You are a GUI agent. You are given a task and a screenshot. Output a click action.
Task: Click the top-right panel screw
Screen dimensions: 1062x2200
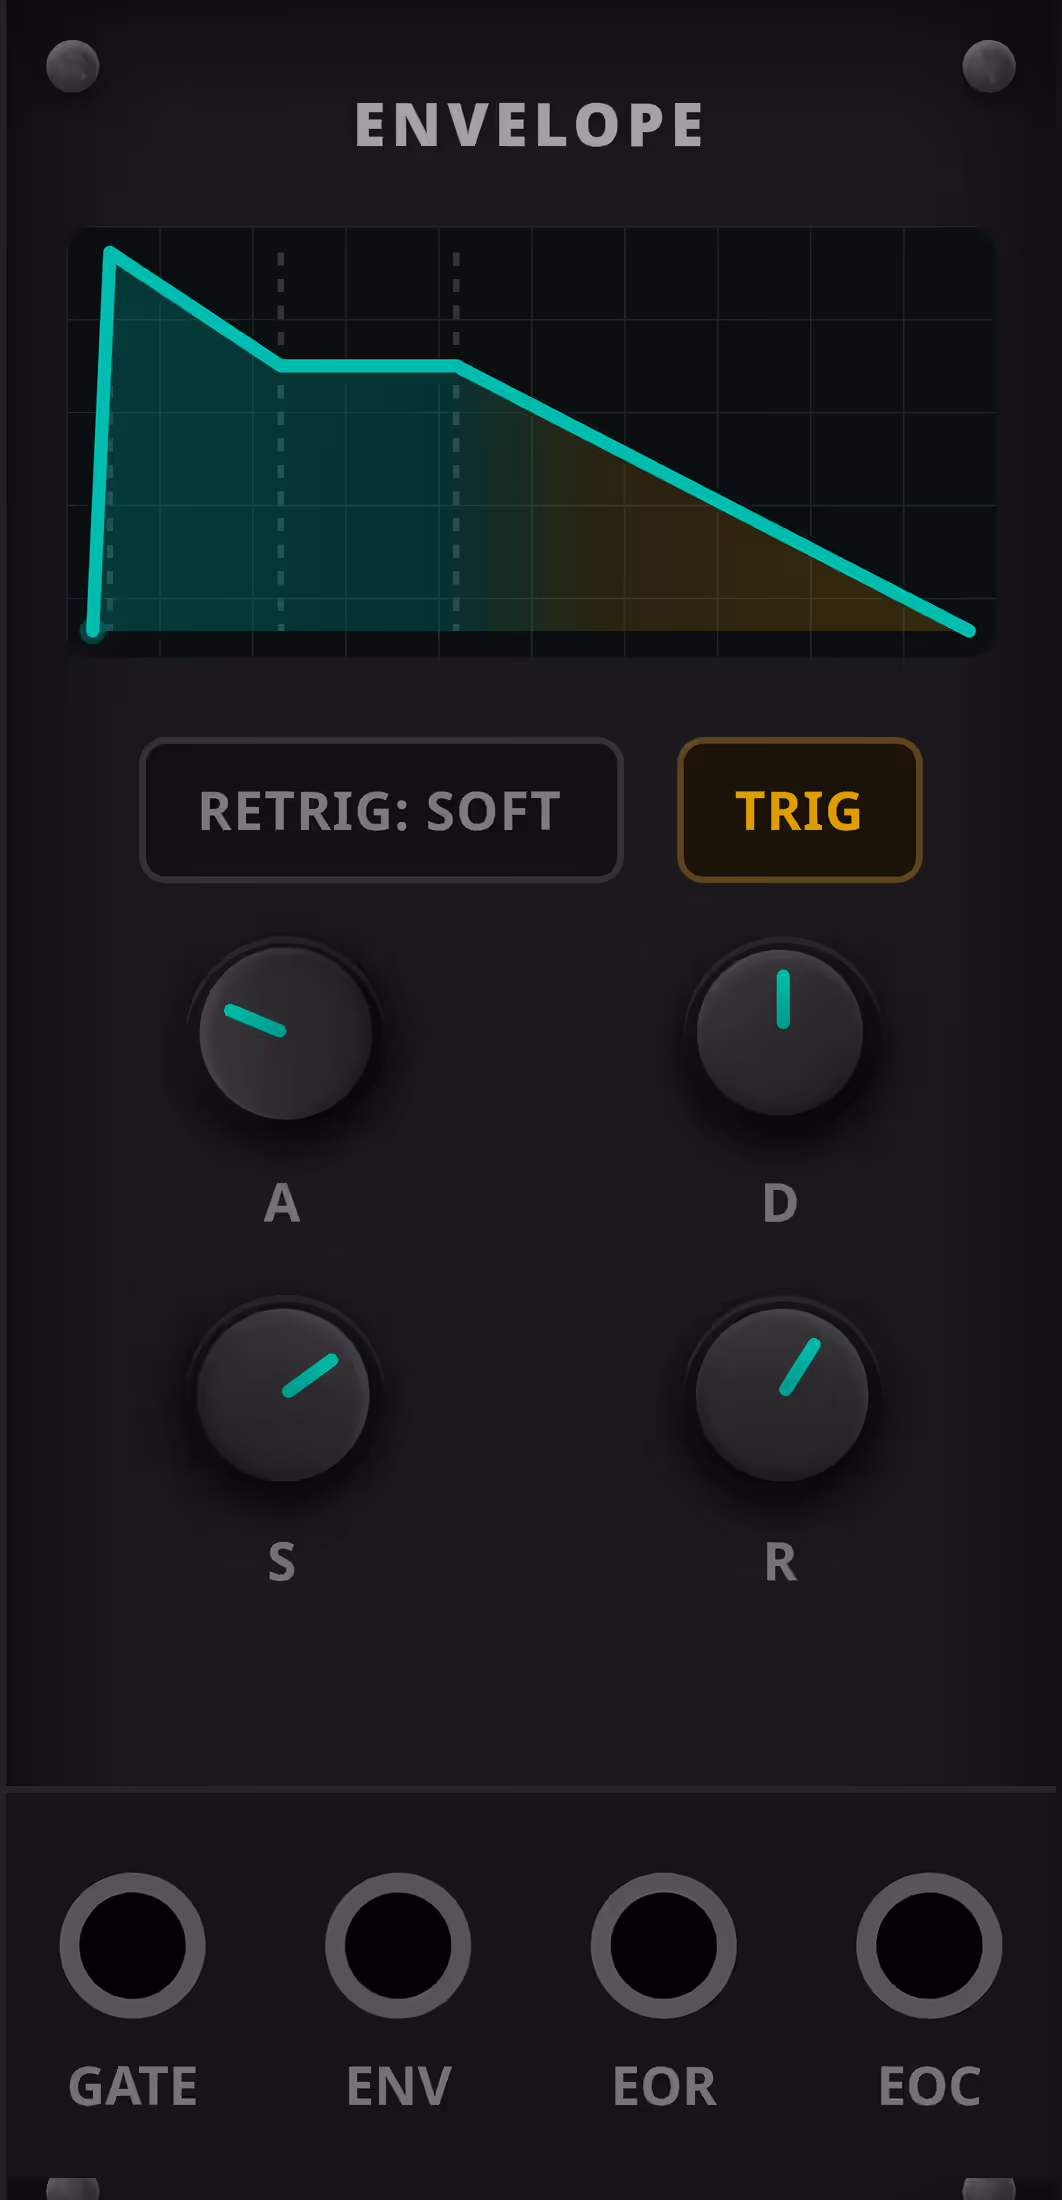tap(988, 67)
